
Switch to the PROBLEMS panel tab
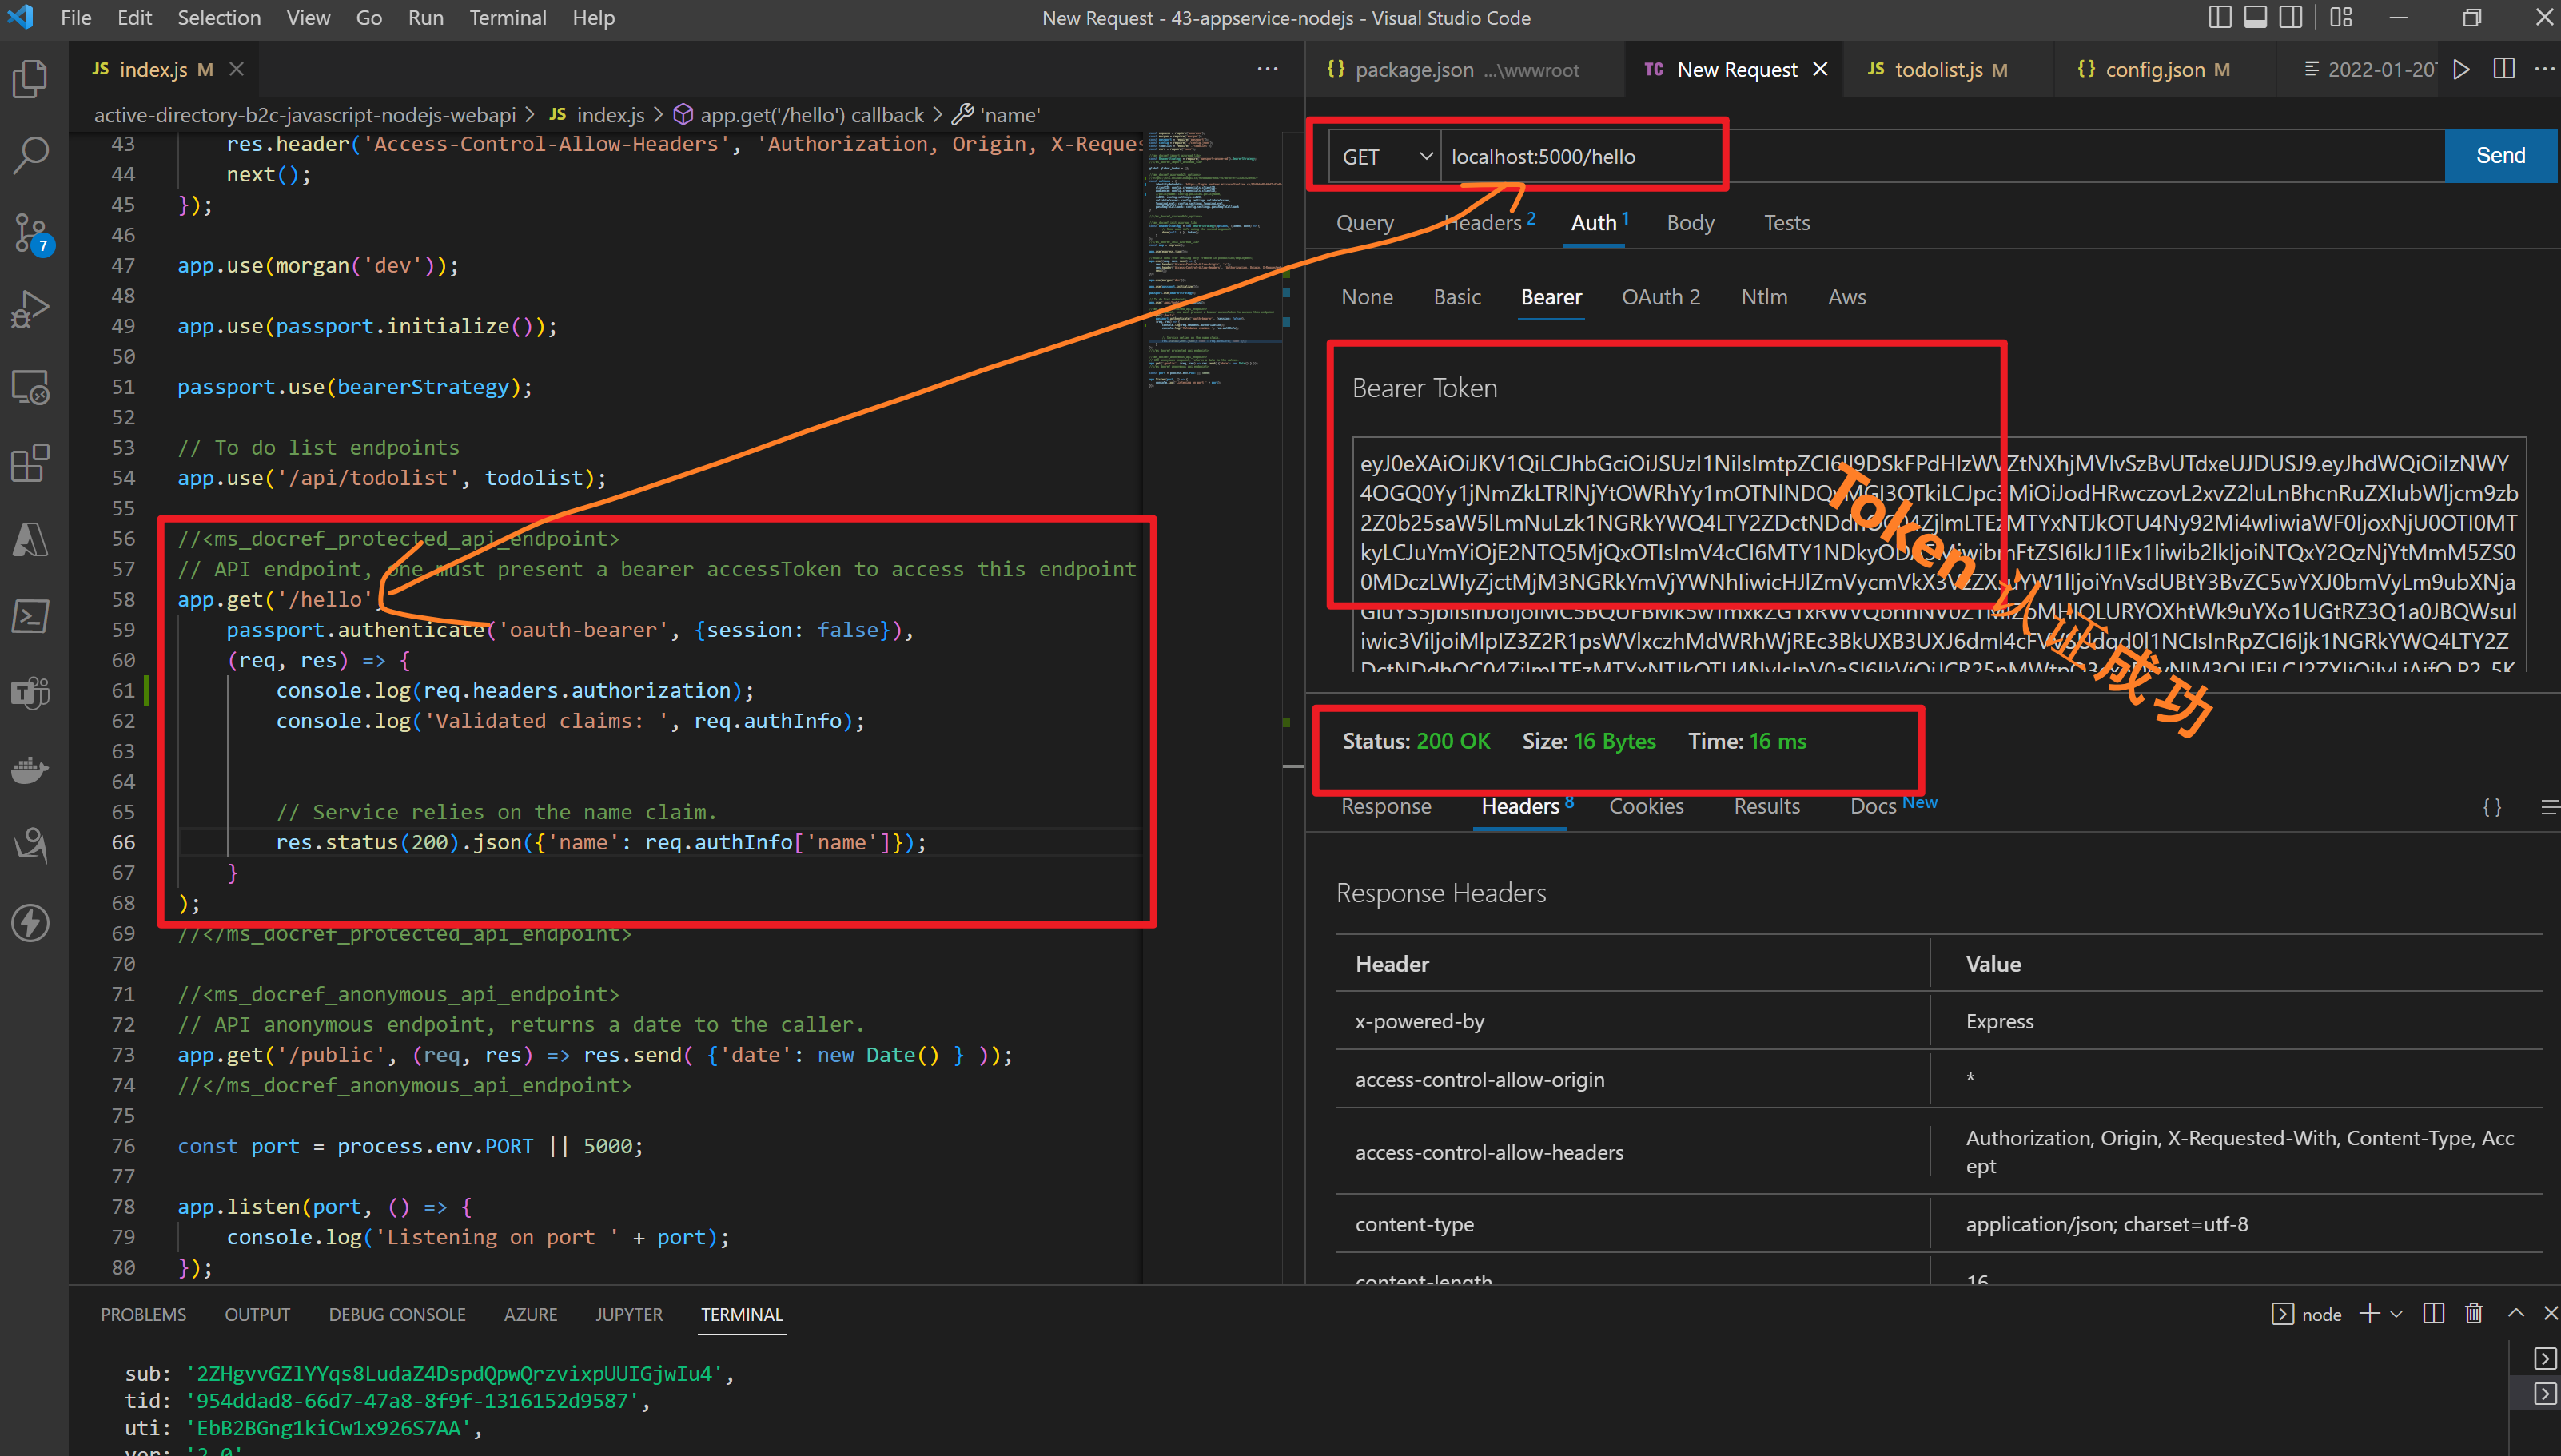pos(143,1314)
